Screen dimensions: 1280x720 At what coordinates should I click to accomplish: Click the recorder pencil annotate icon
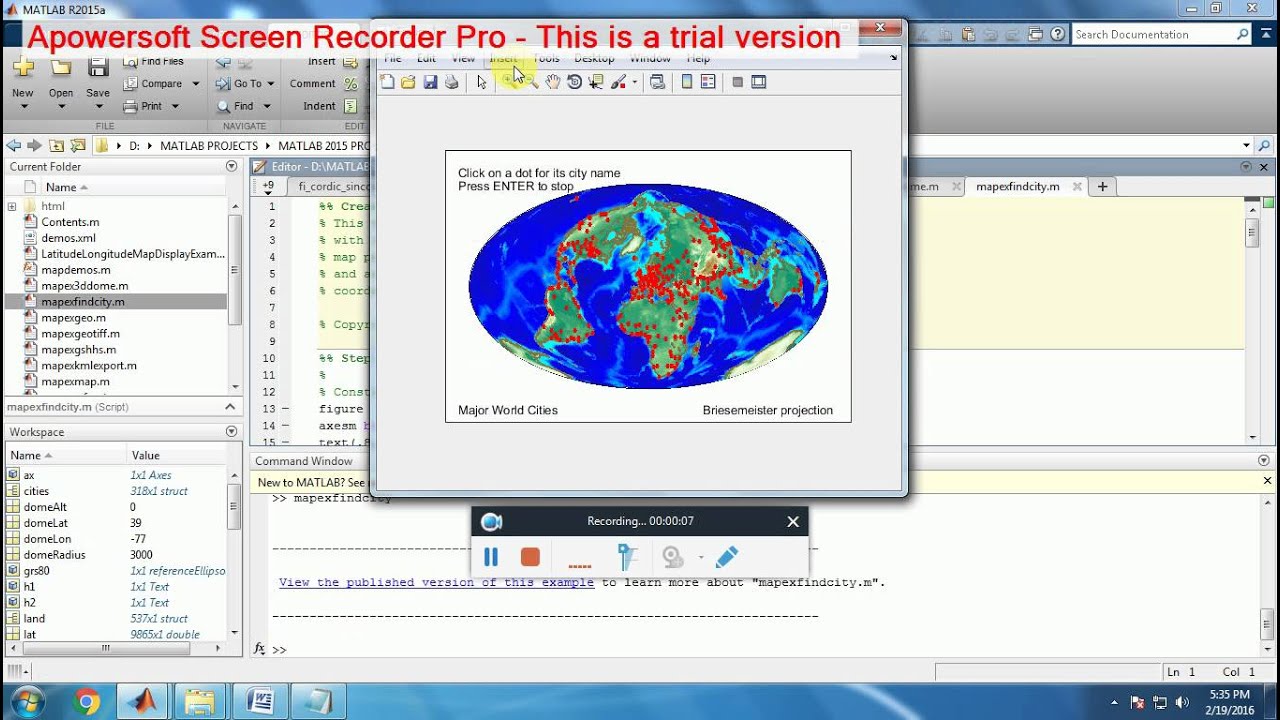pos(727,557)
